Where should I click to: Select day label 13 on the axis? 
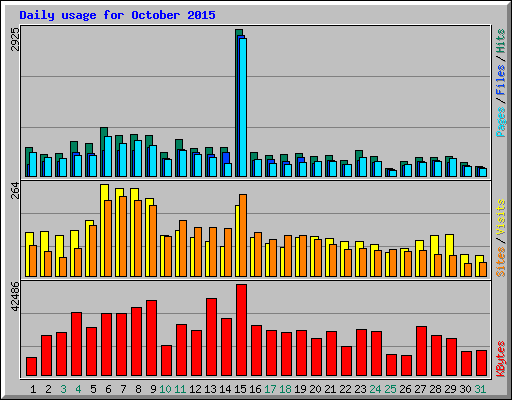pos(210,389)
